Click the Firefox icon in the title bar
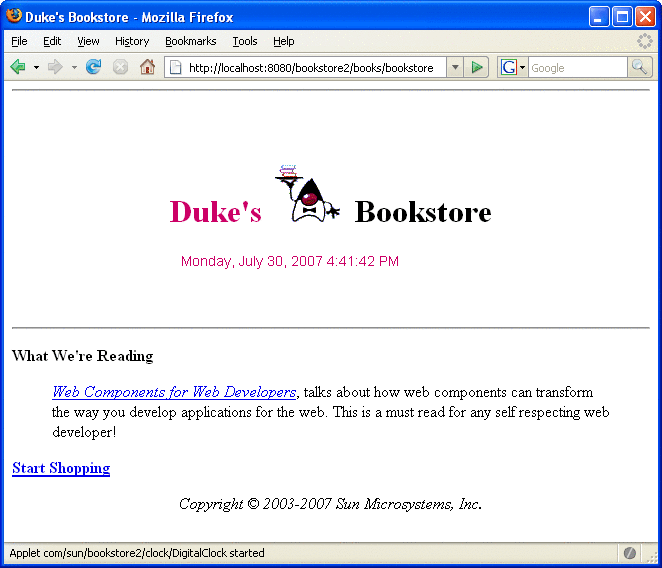This screenshot has height=568, width=662. (14, 16)
